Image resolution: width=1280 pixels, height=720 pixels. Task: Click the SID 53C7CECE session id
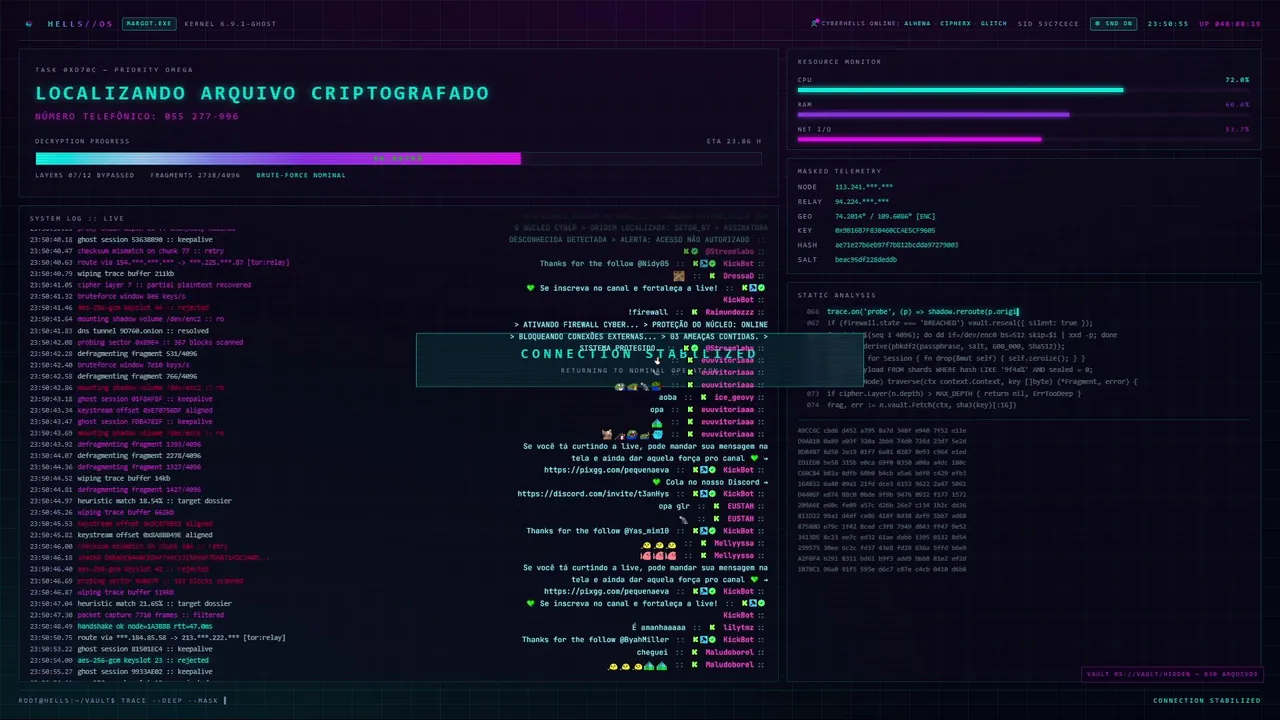click(x=1048, y=23)
